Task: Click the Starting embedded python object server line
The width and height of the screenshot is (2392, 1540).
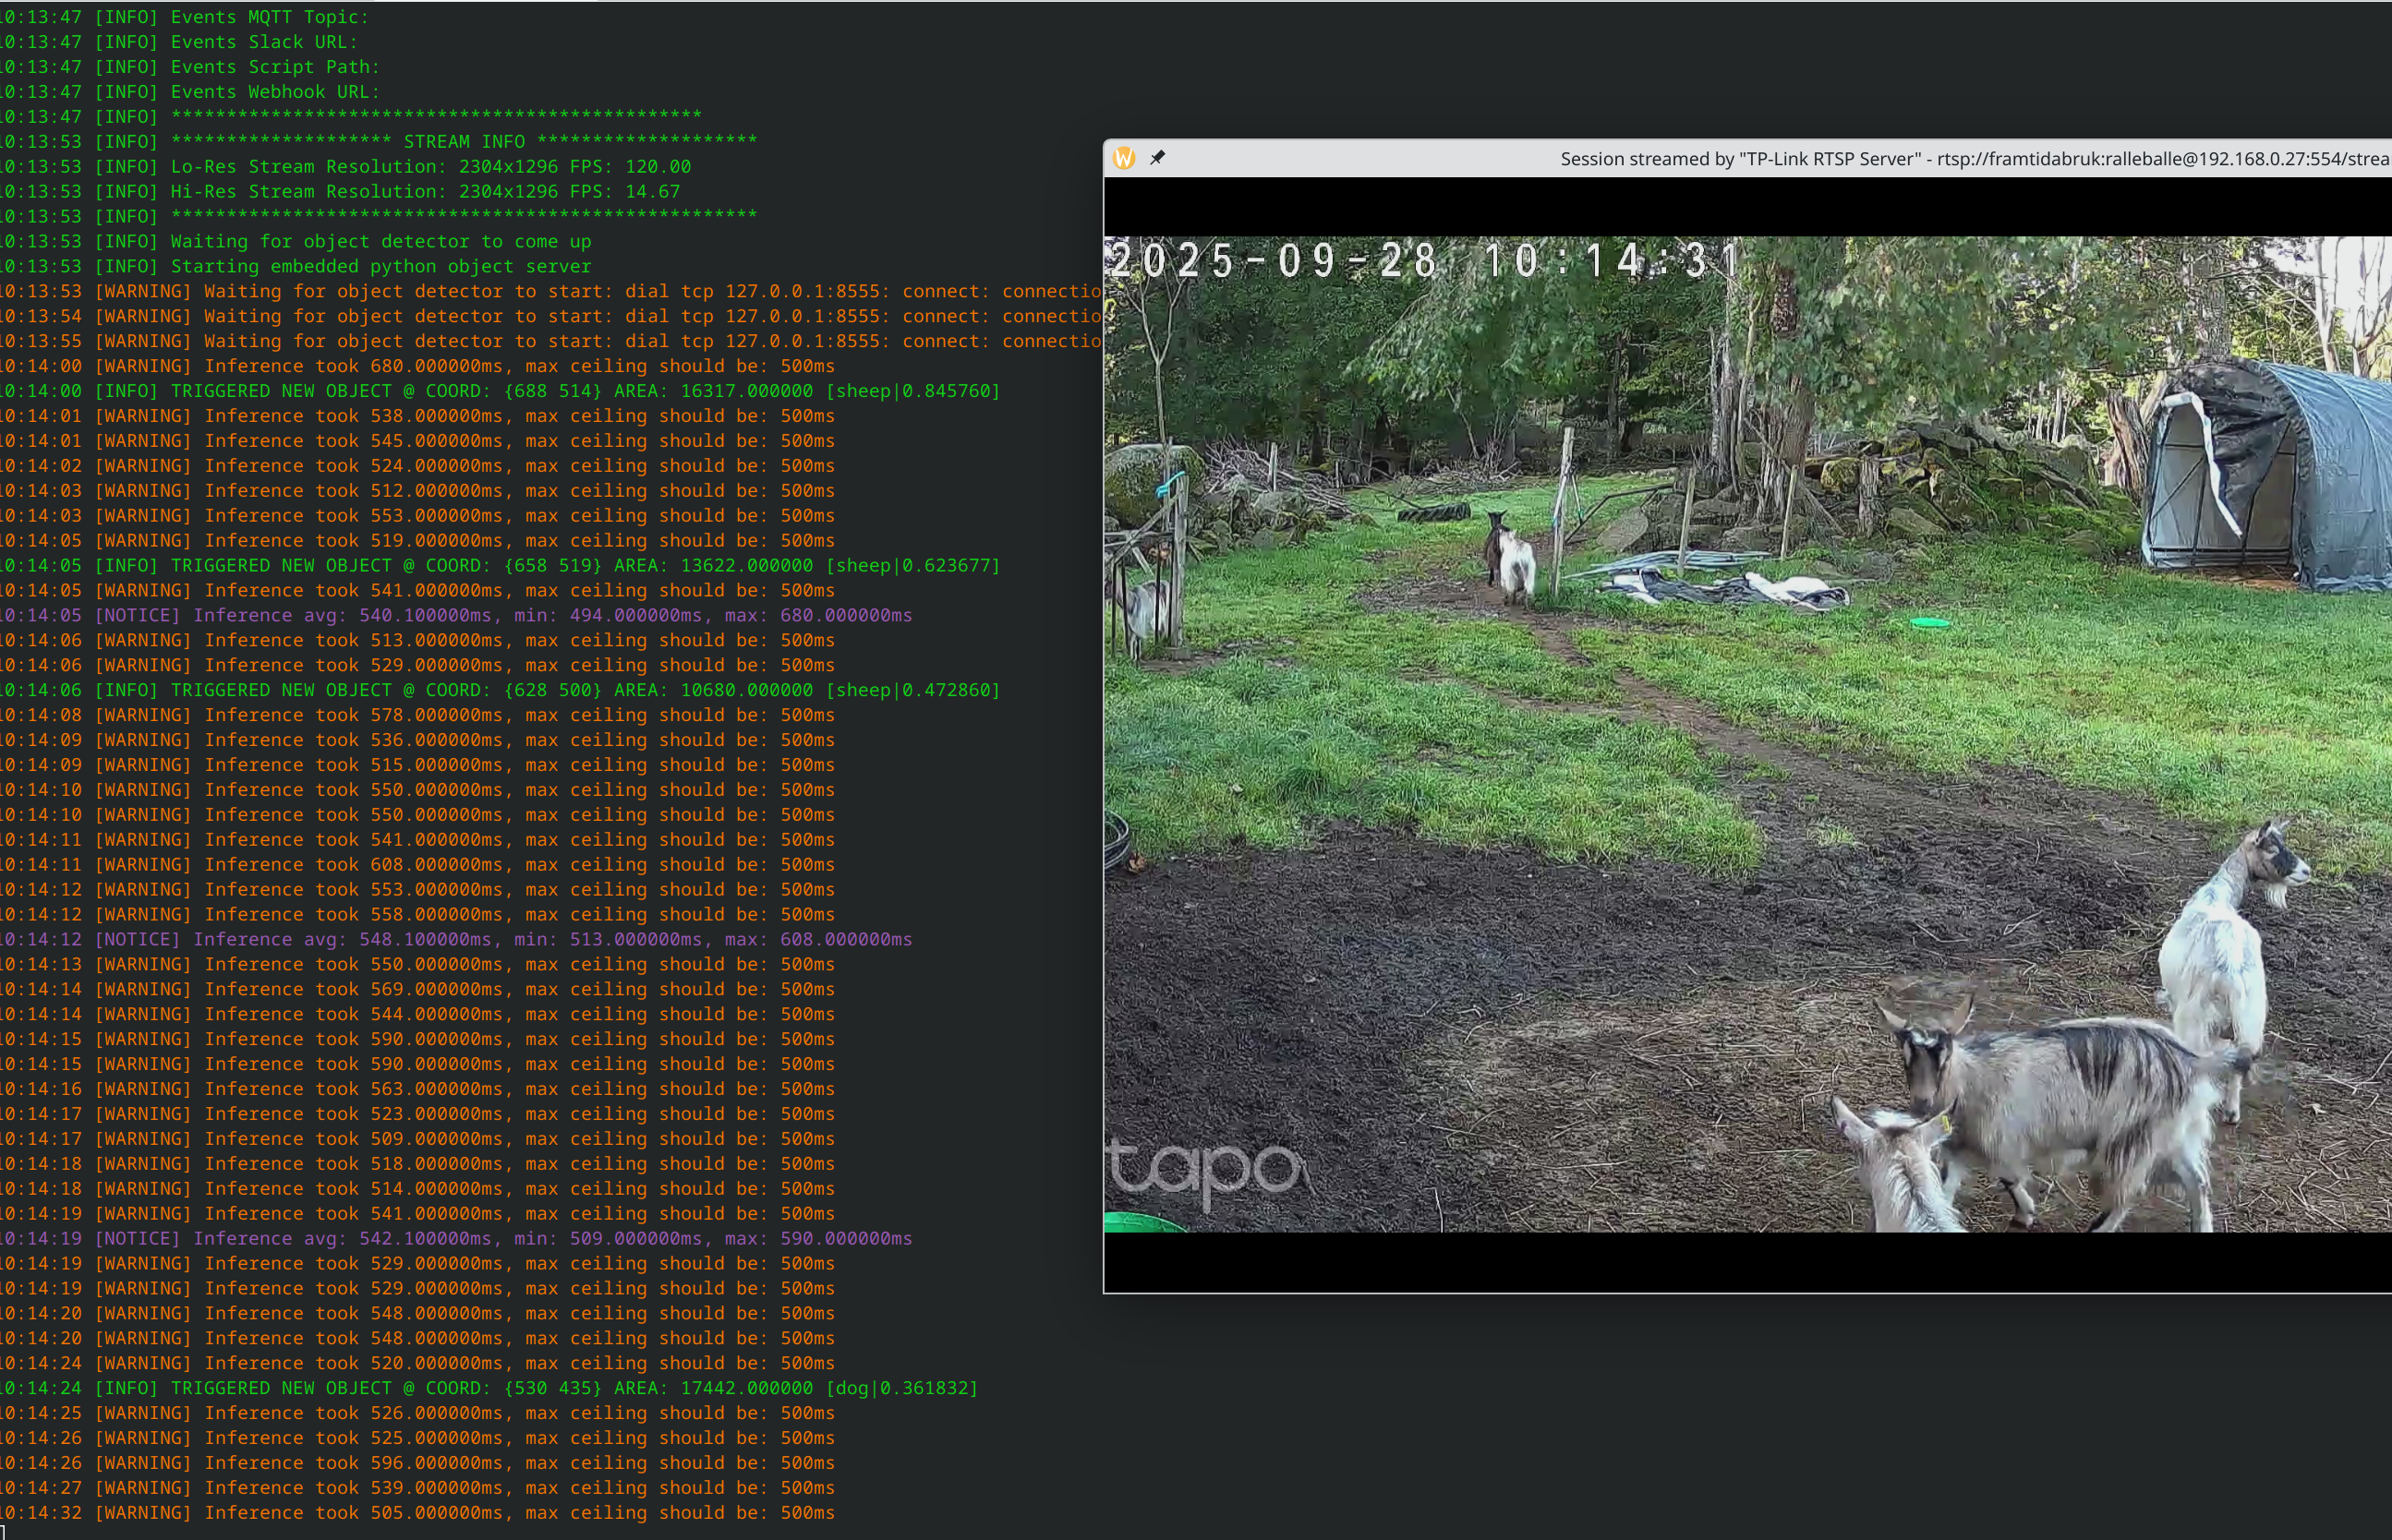Action: pyautogui.click(x=380, y=267)
